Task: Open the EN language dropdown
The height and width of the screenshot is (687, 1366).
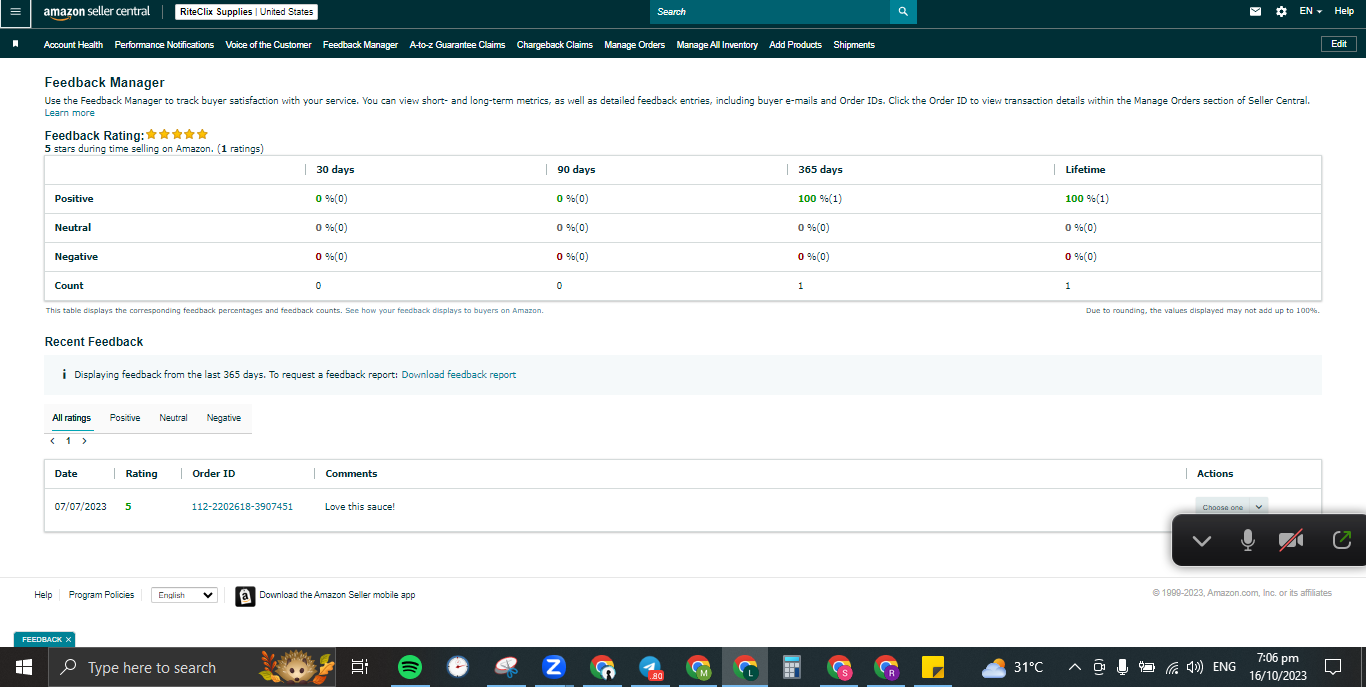Action: coord(1310,11)
